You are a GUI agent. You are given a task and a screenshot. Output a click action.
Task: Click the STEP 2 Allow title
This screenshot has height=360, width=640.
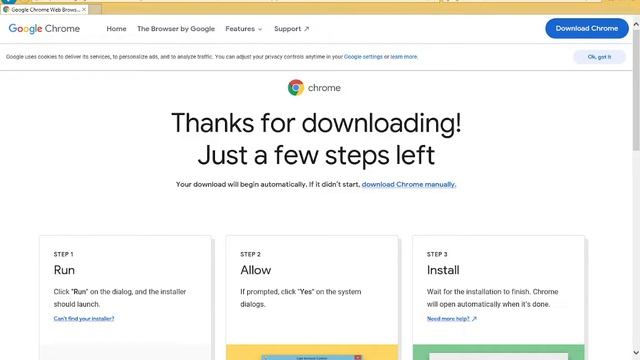tap(256, 270)
